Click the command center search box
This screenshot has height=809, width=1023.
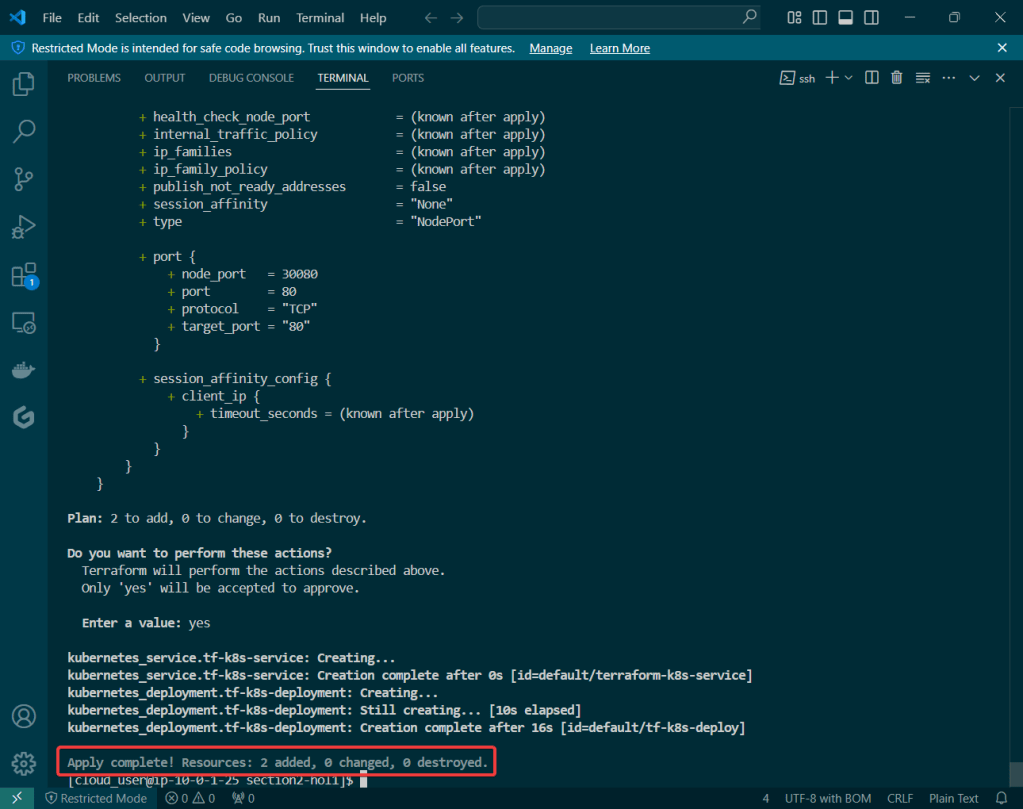coord(618,18)
